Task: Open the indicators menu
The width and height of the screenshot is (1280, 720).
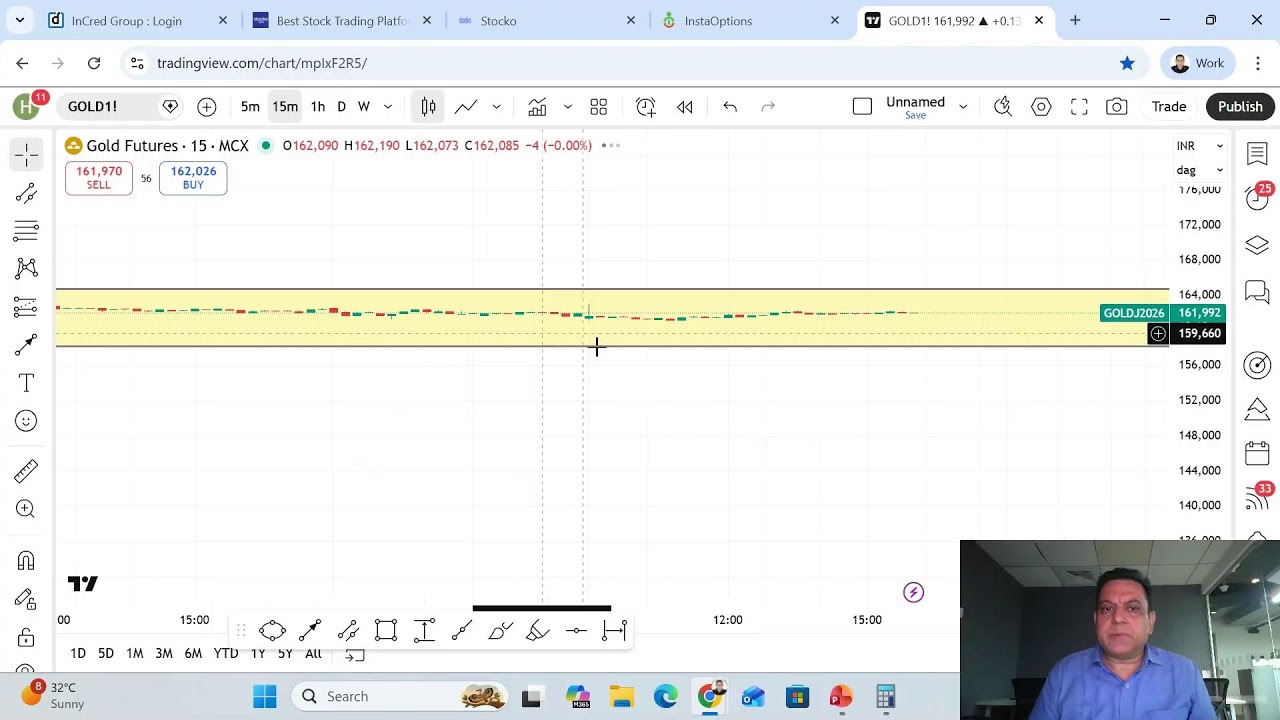Action: coord(537,107)
